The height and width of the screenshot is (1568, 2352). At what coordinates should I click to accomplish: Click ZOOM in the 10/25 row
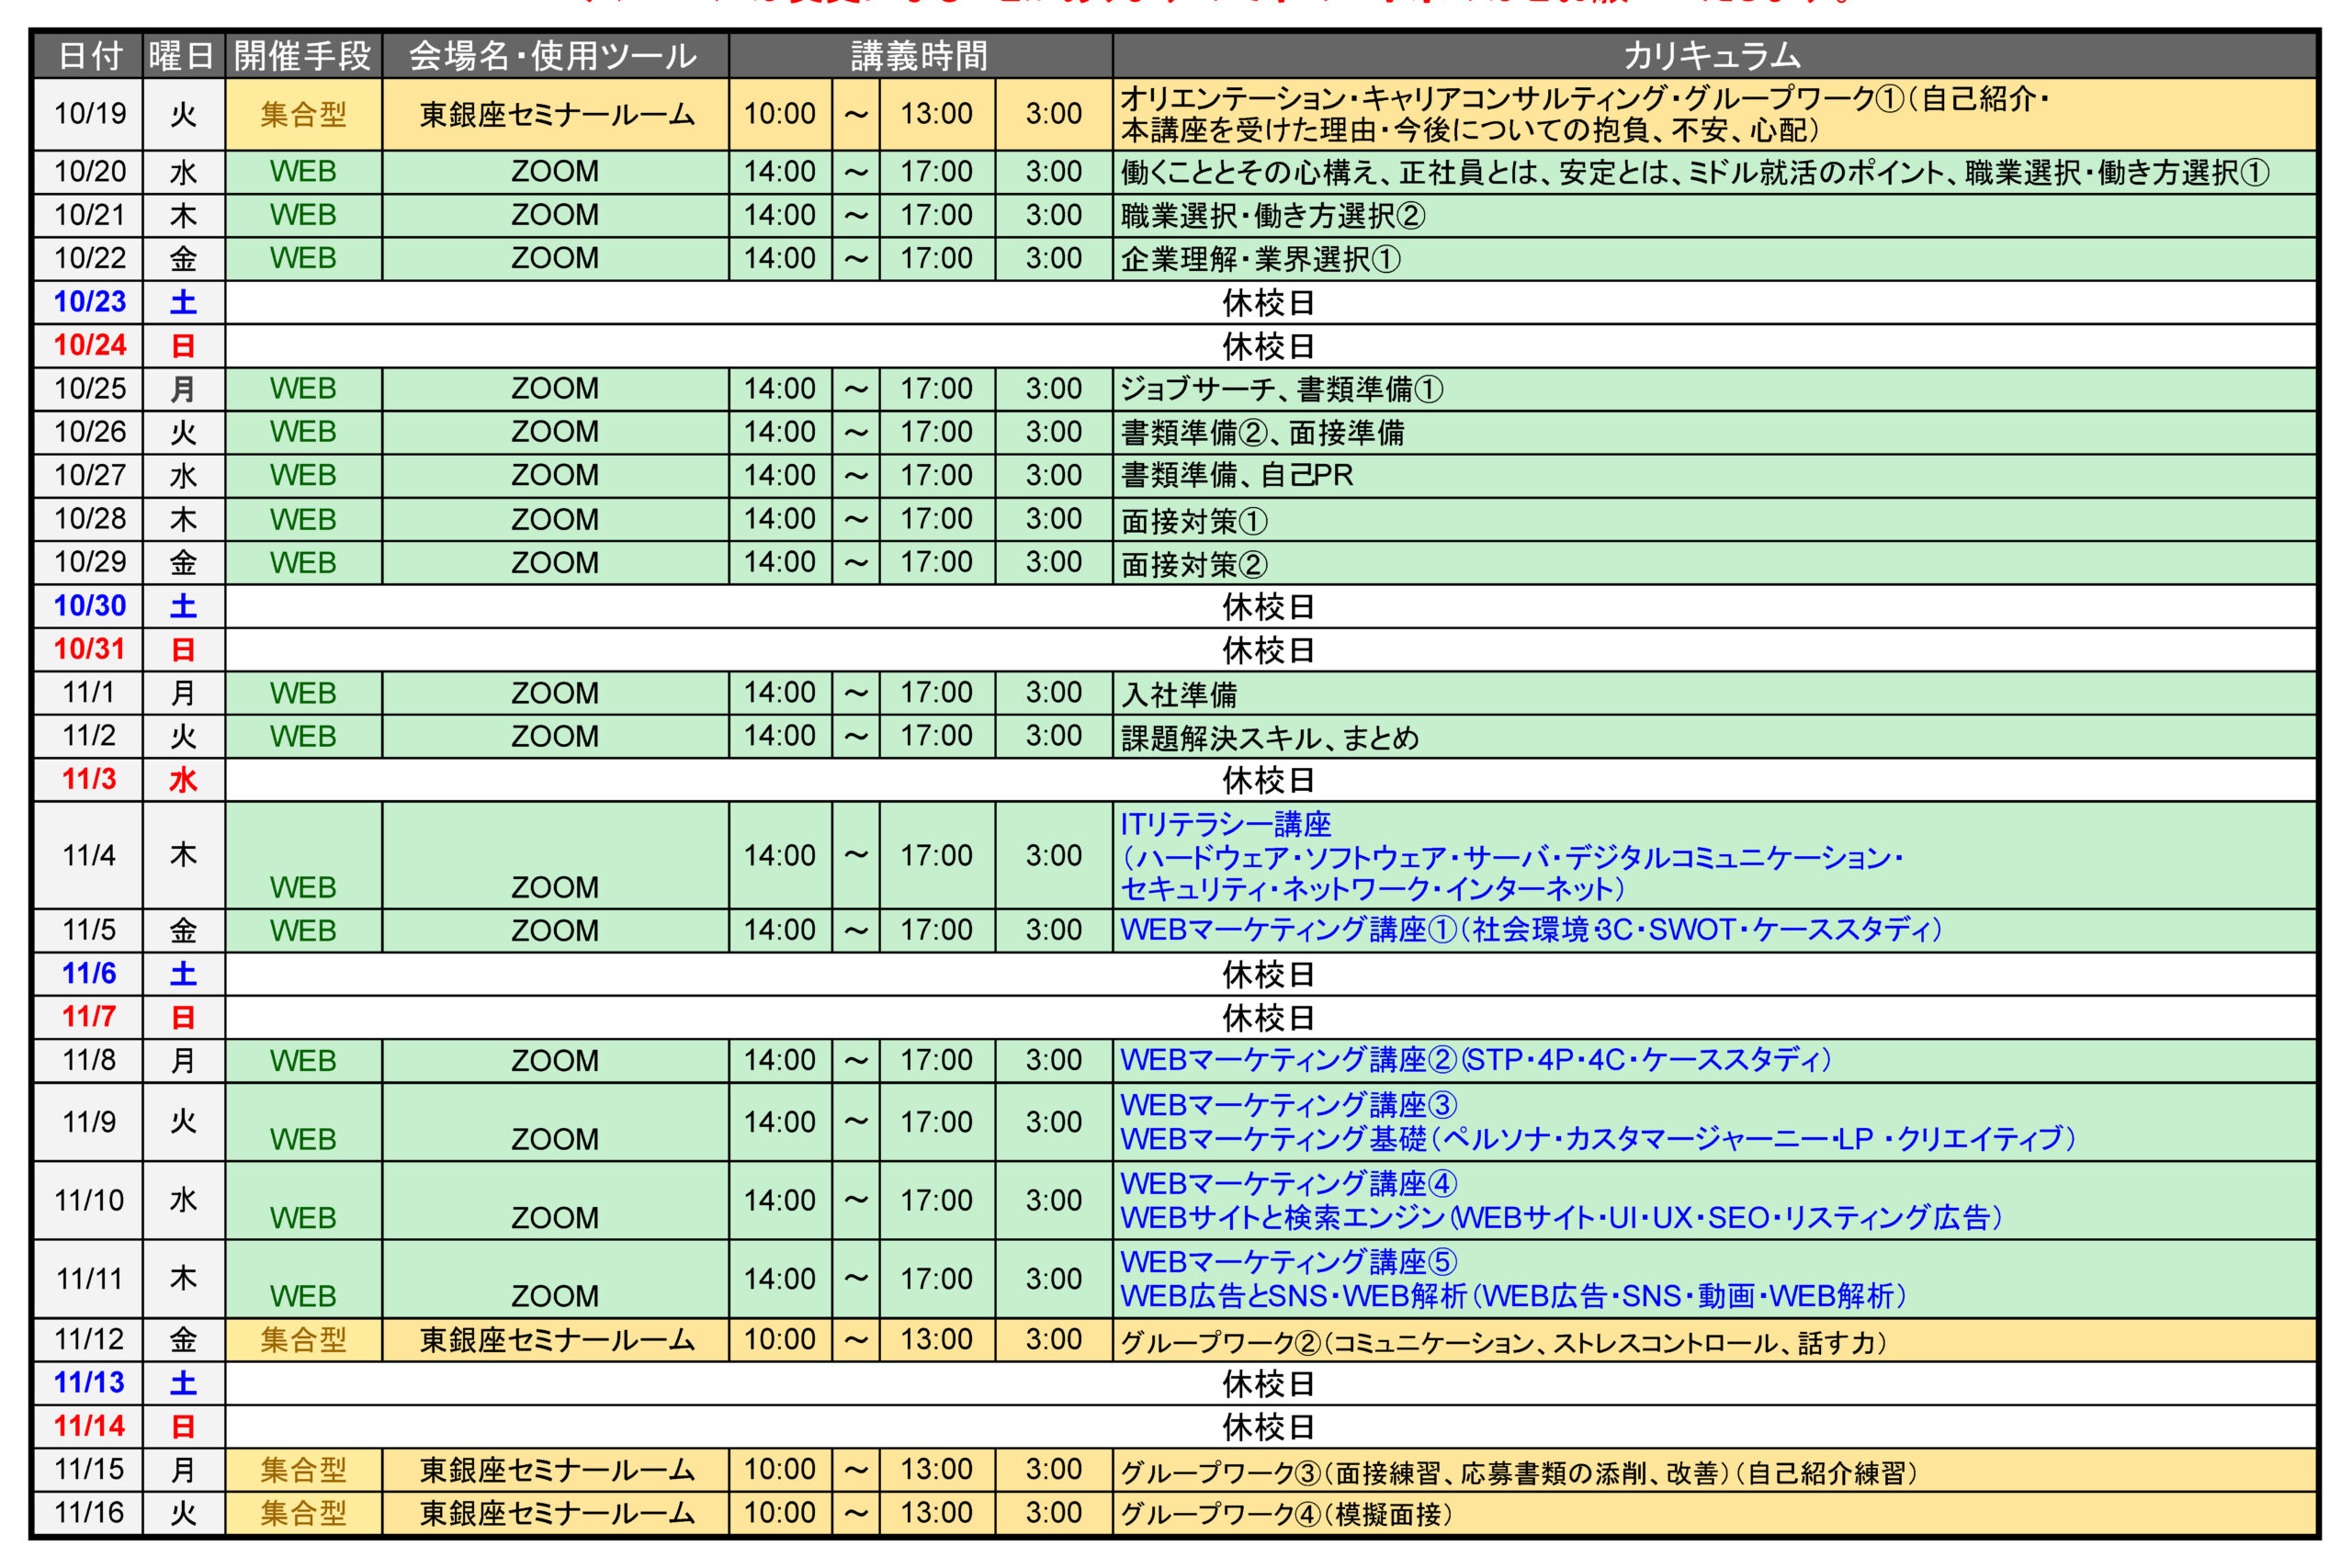click(x=555, y=389)
